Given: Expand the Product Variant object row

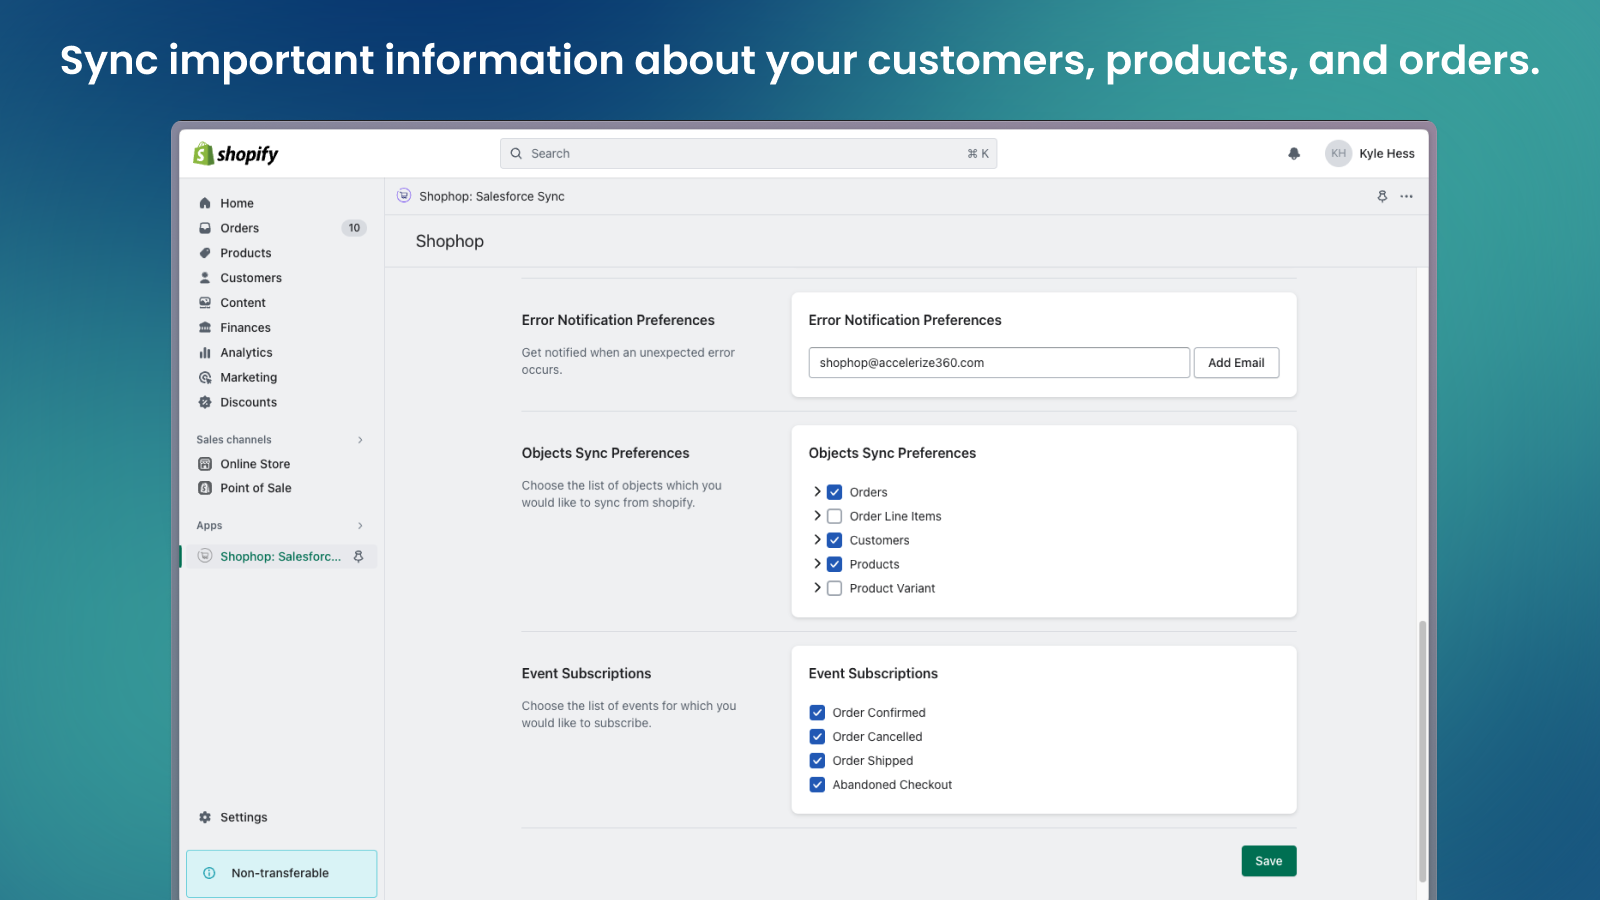Looking at the screenshot, I should 817,588.
